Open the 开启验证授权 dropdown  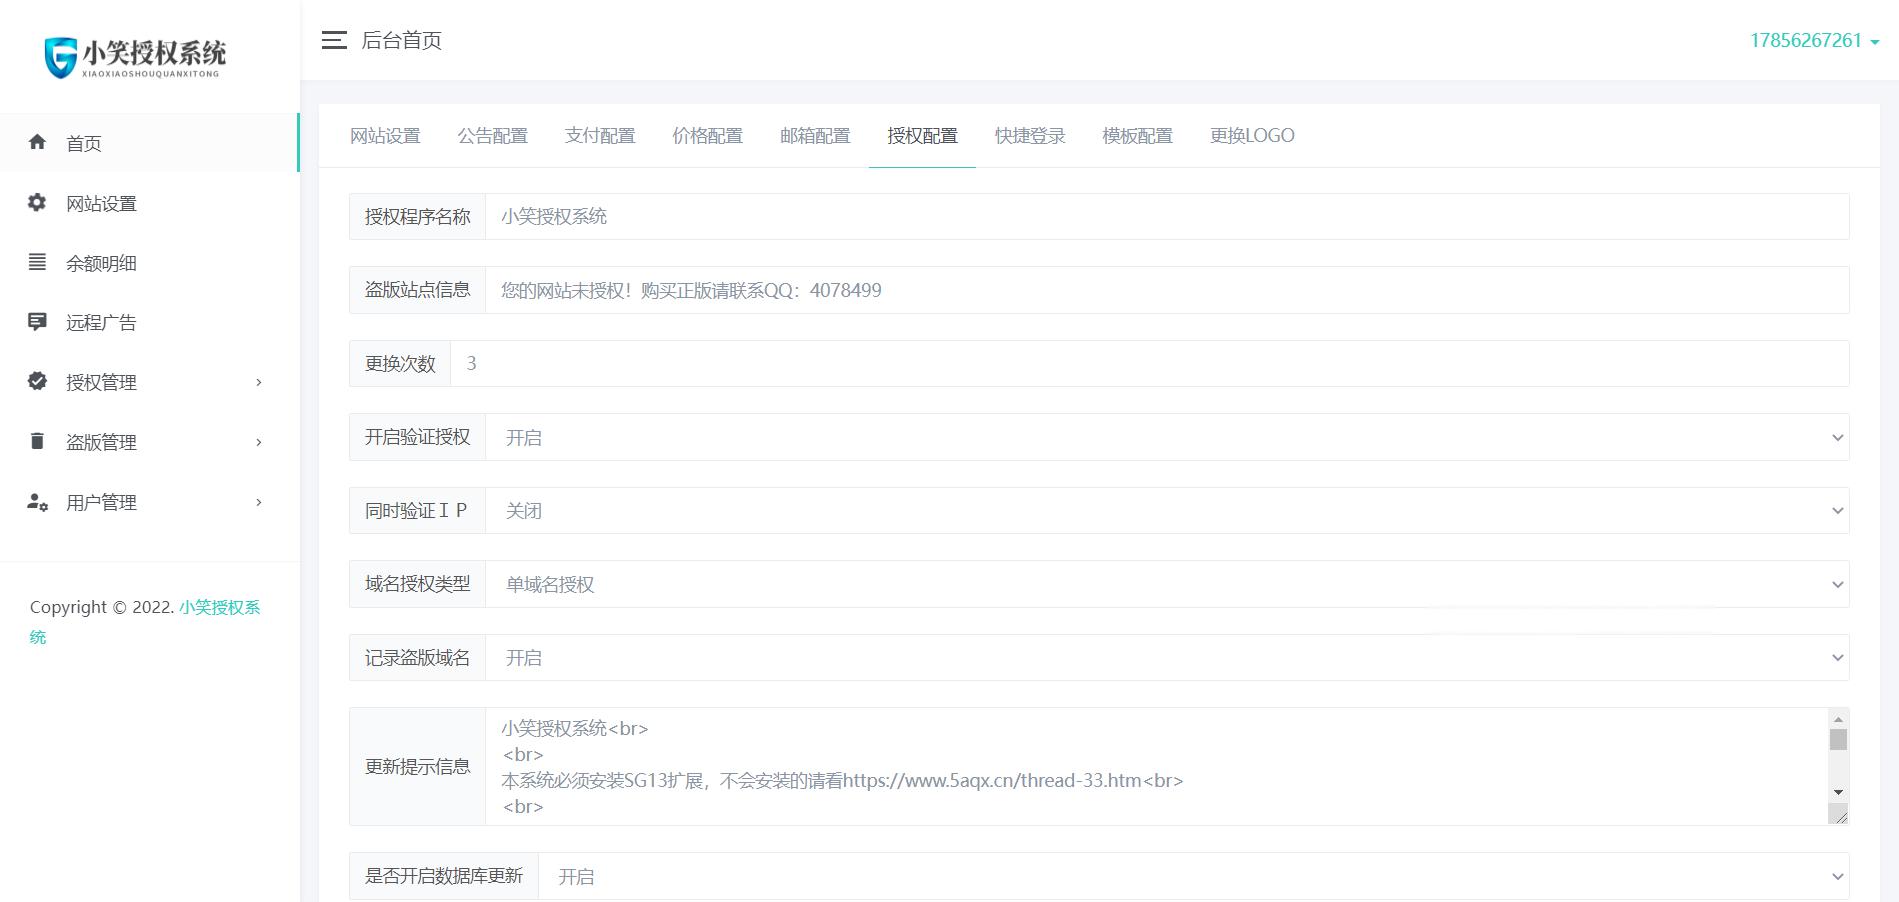[x=1167, y=437]
